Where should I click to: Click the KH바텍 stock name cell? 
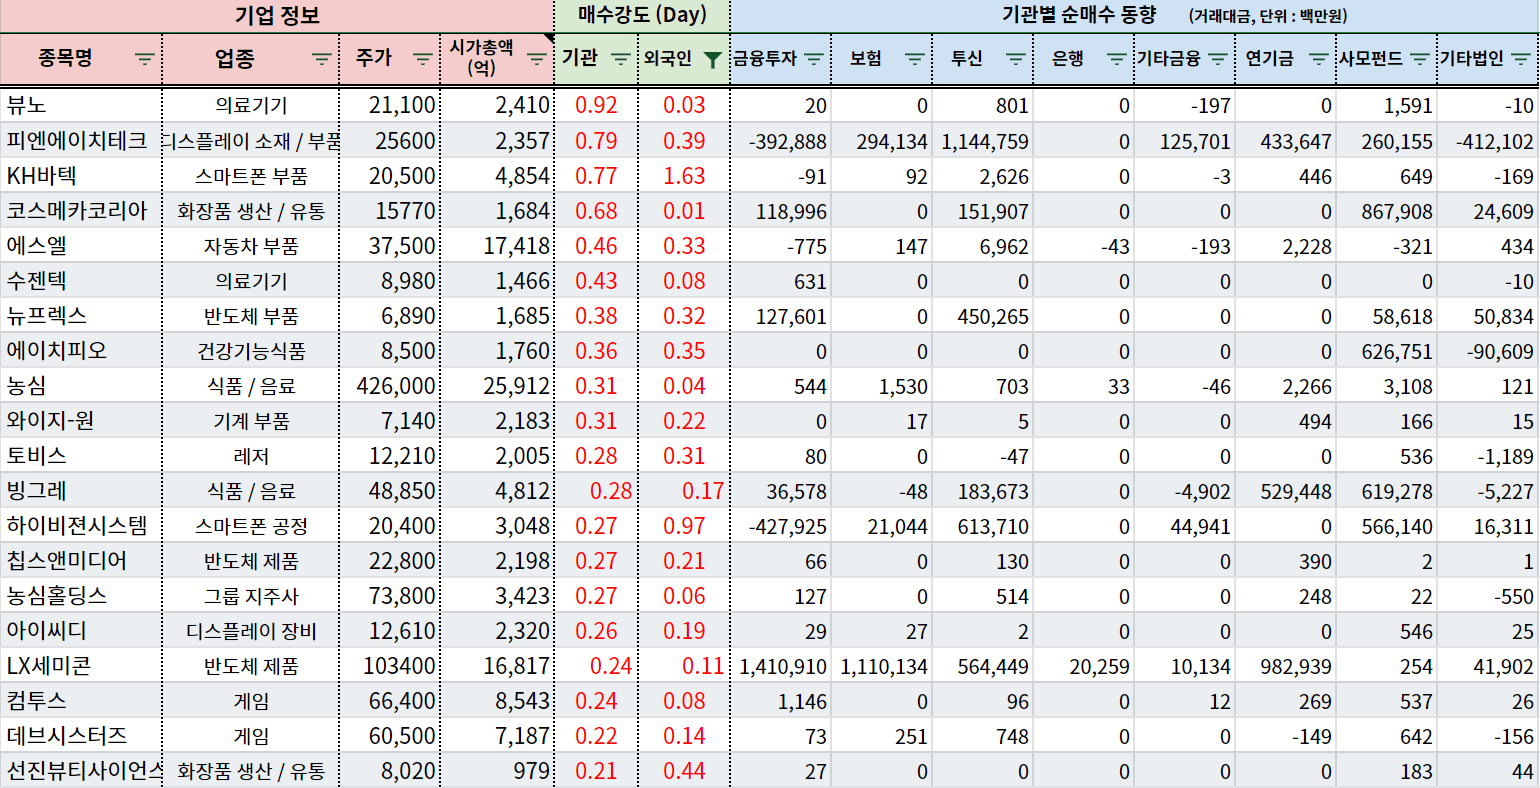point(81,175)
